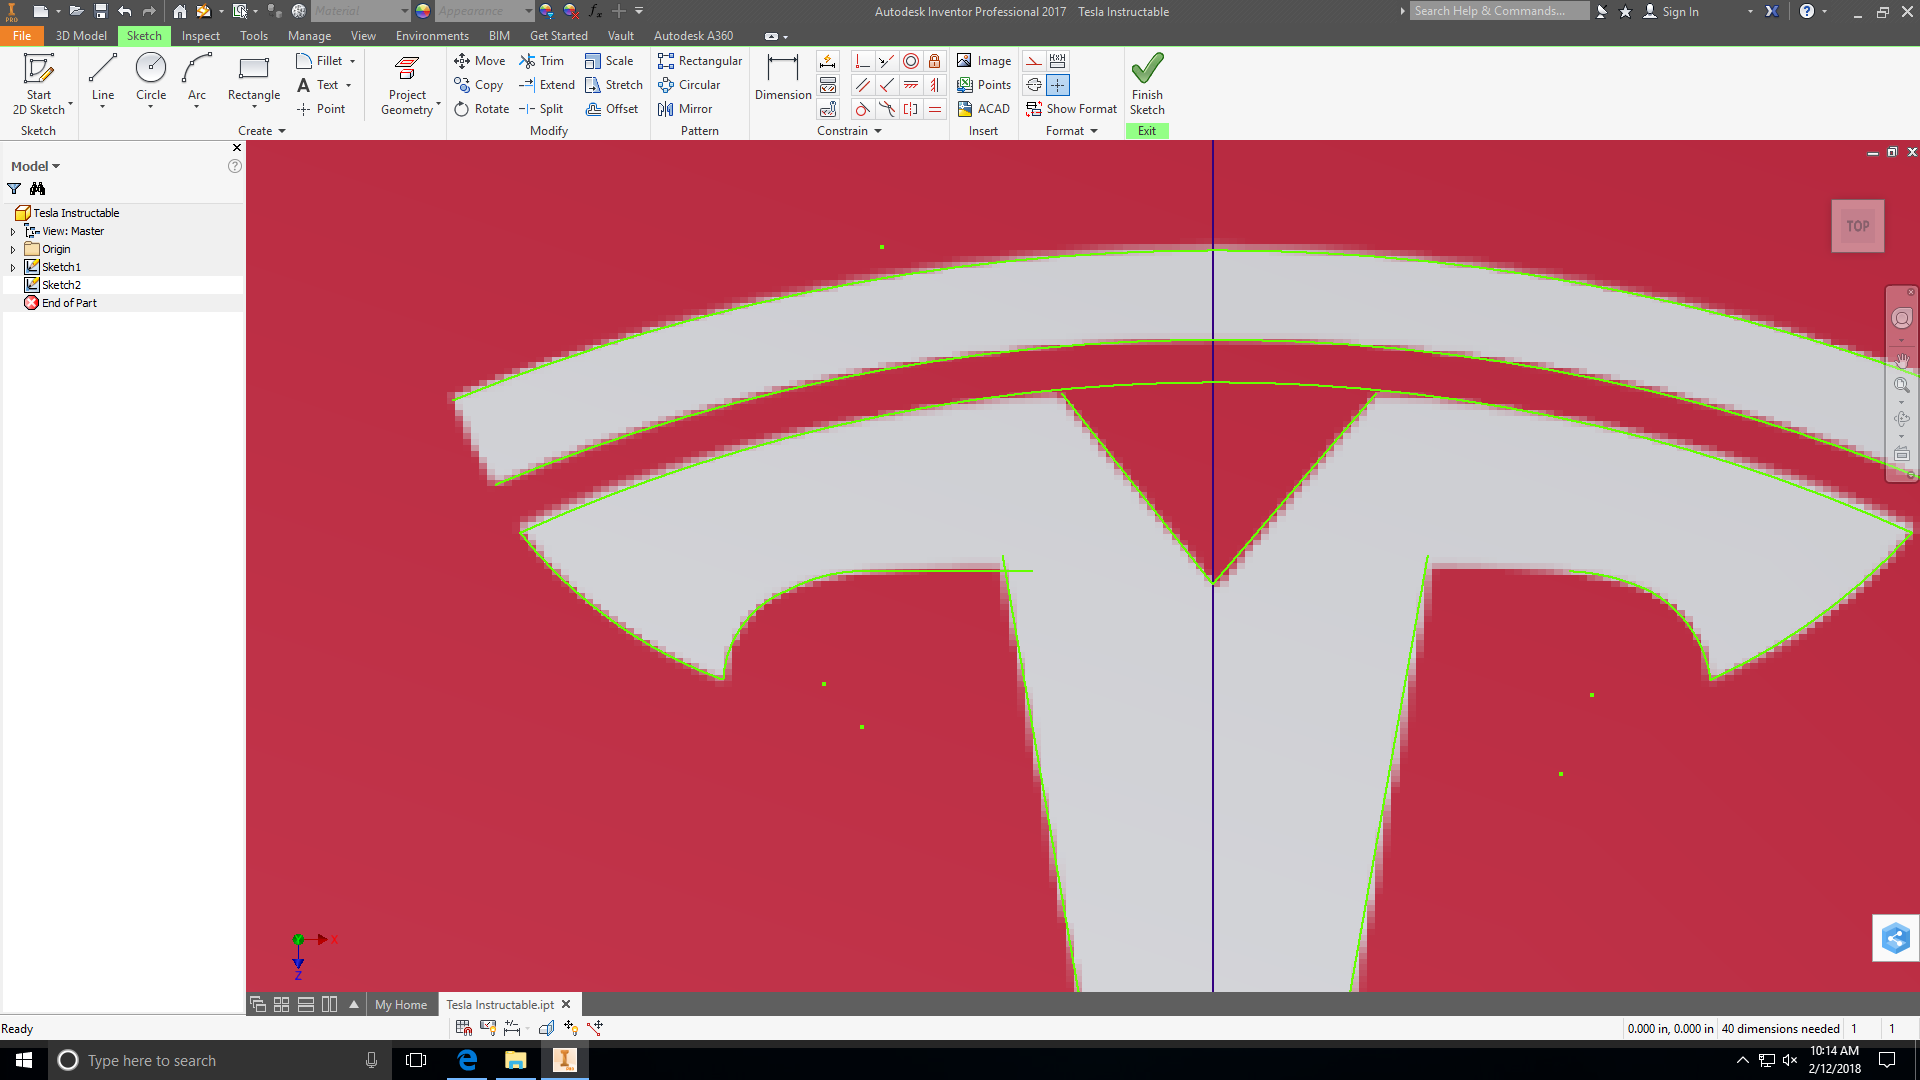Screen dimensions: 1920x1080
Task: Select the Line sketch tool
Action: [103, 78]
